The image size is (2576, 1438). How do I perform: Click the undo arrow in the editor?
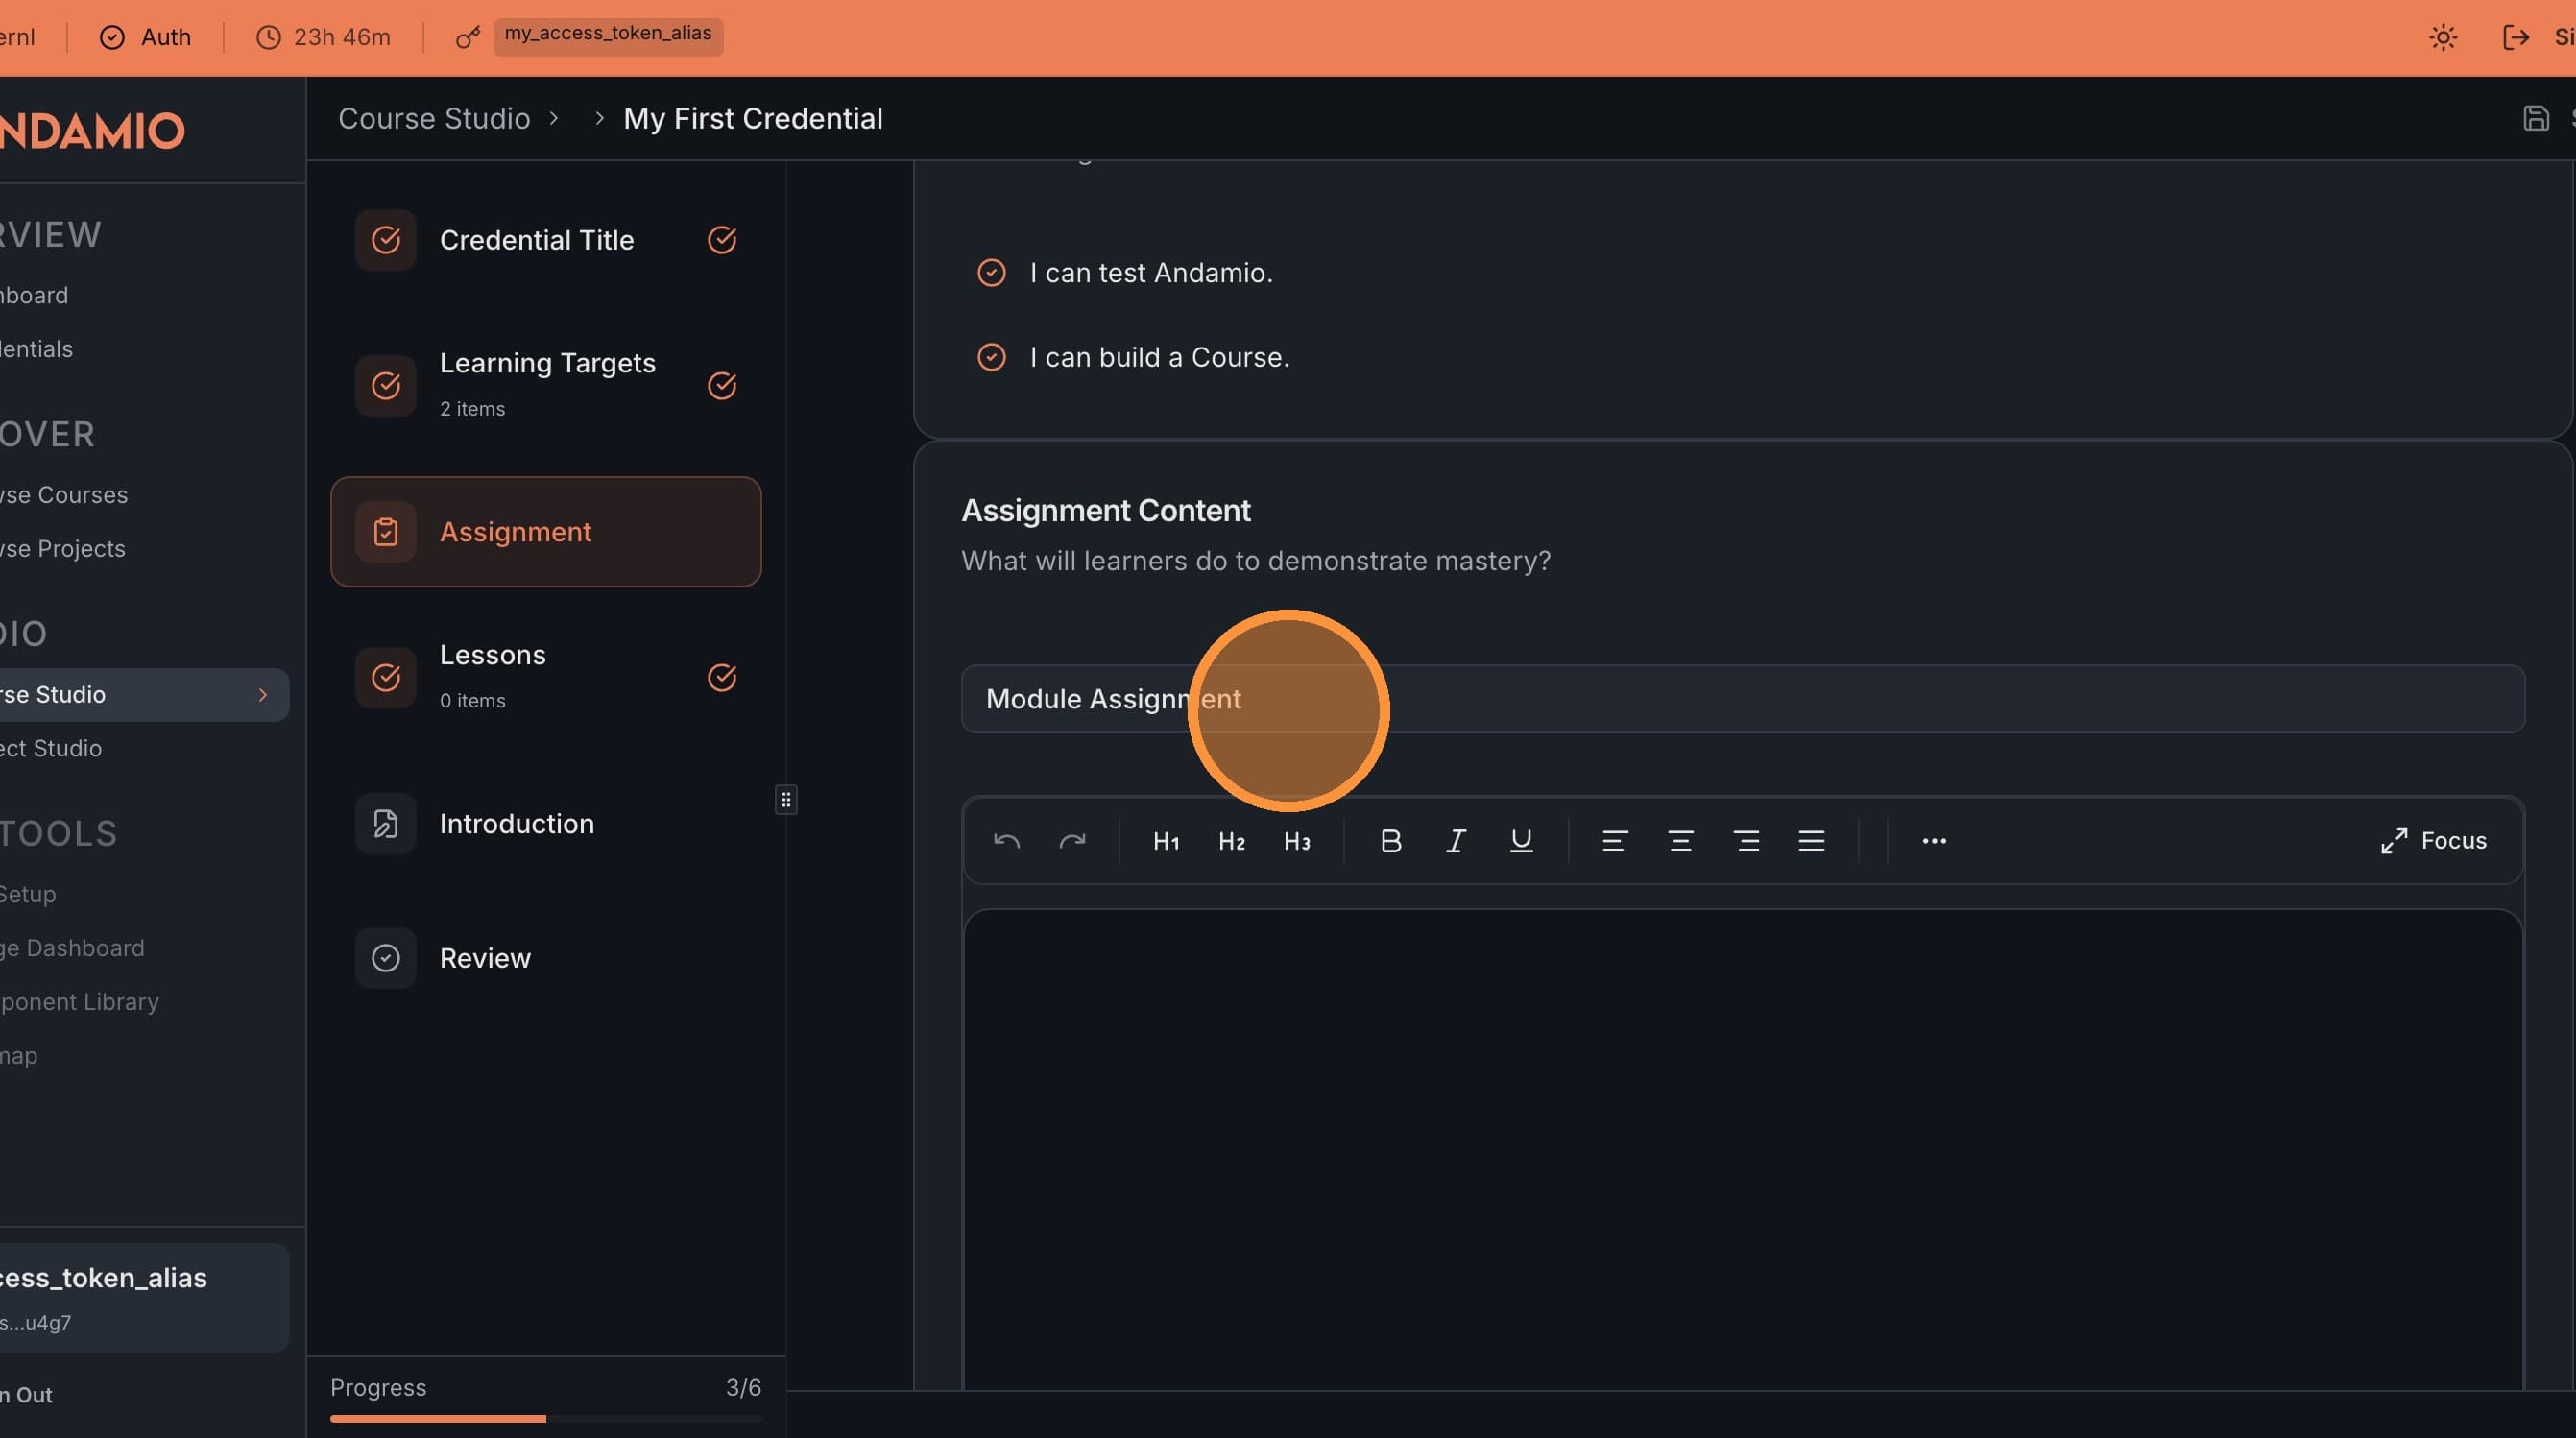1006,841
